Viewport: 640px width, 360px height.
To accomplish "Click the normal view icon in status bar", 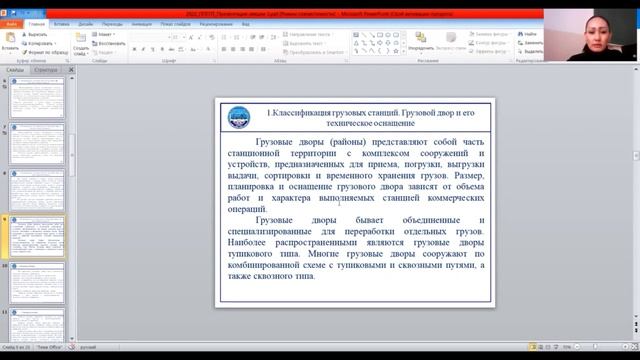I will pos(533,347).
